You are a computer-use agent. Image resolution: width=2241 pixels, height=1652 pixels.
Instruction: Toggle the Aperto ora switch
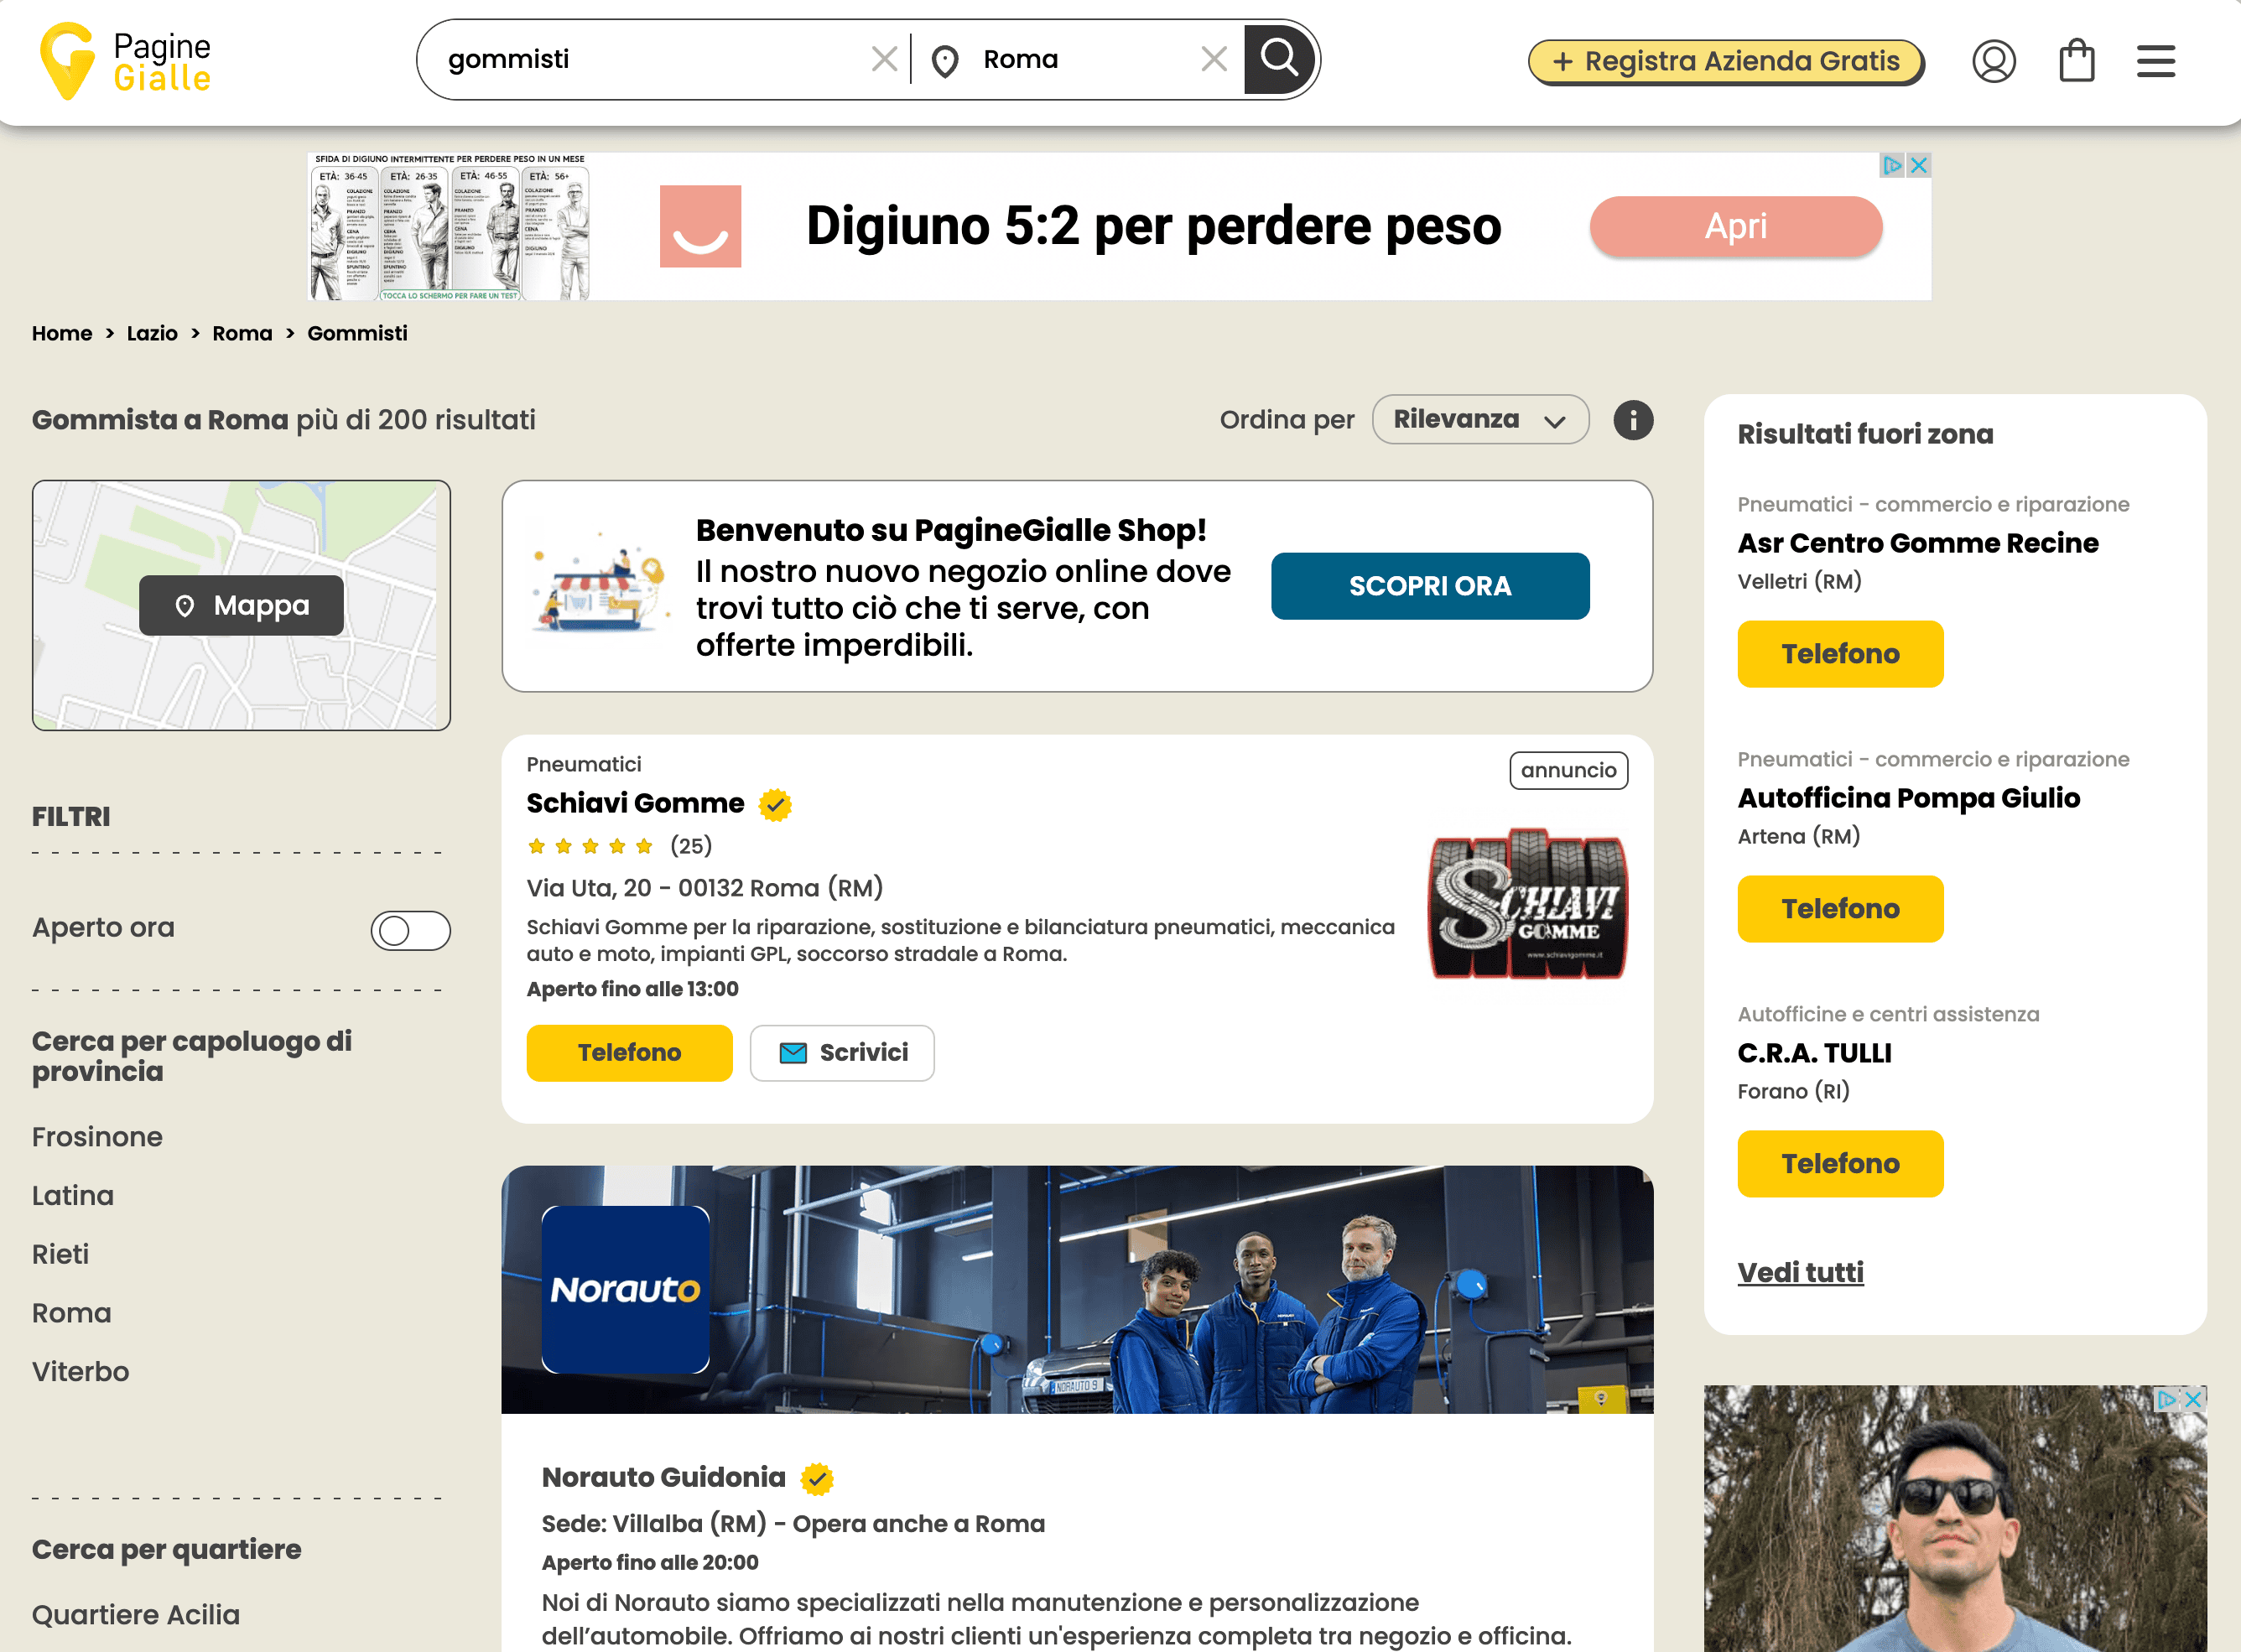410,930
